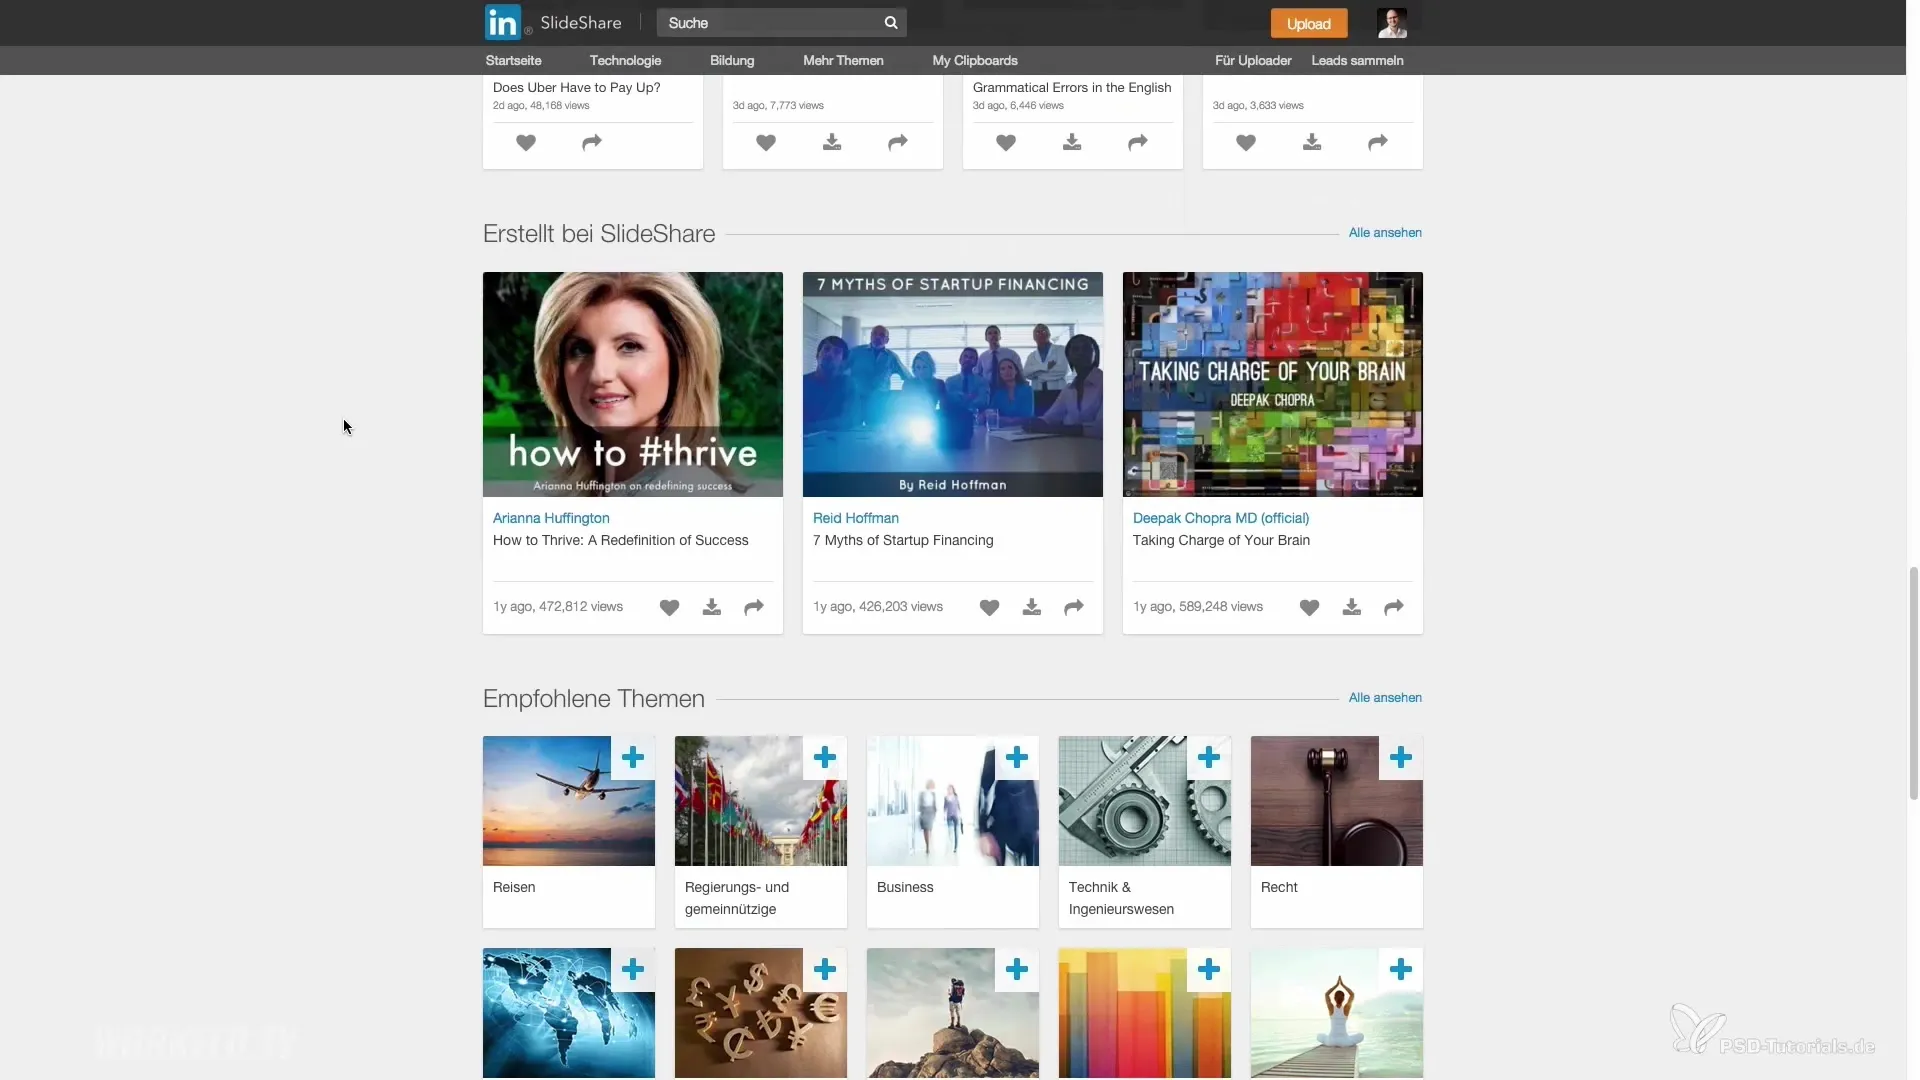Open 7 Myths of Startup Financing thumbnail
This screenshot has height=1080, width=1920.
coord(953,384)
